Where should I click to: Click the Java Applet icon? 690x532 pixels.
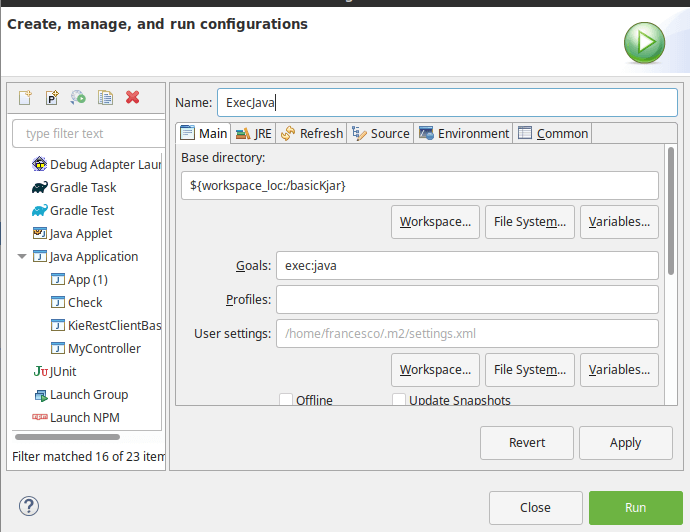(x=40, y=233)
